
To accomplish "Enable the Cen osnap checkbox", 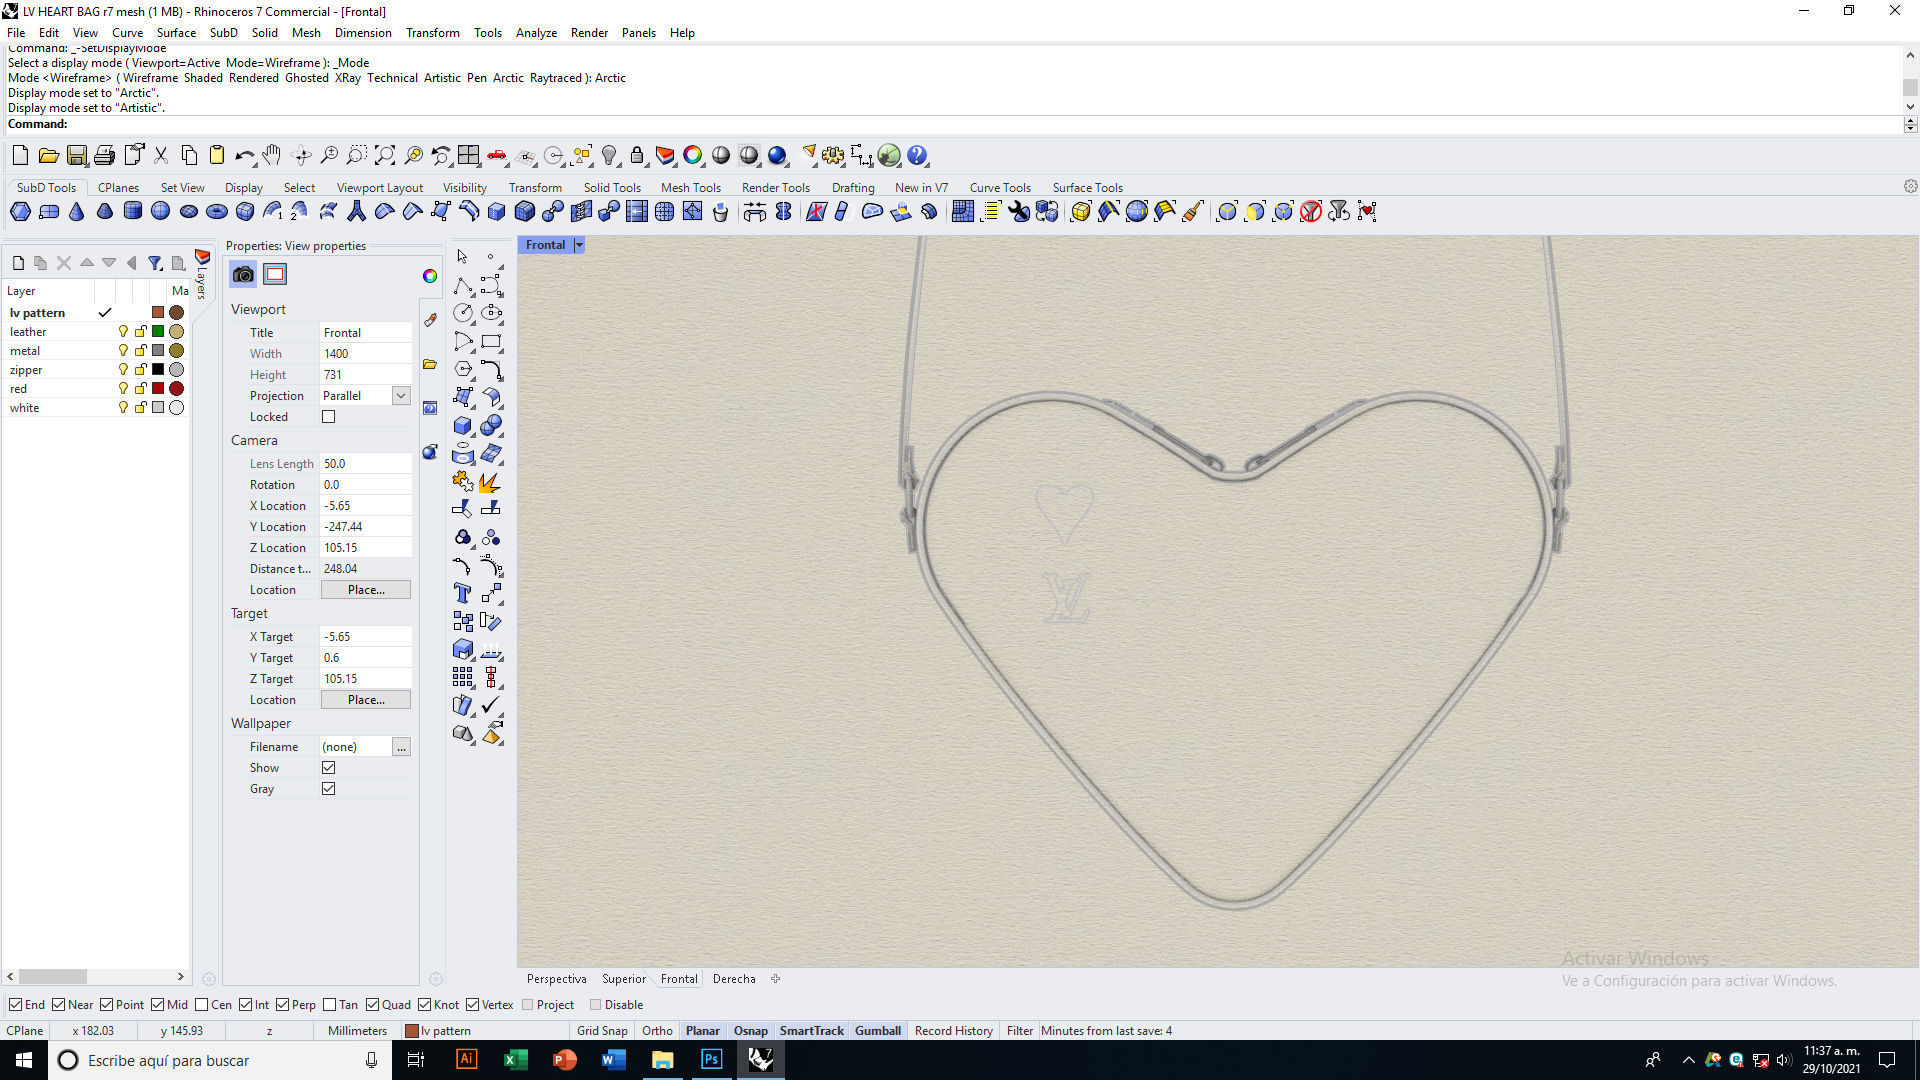I will tap(202, 1005).
